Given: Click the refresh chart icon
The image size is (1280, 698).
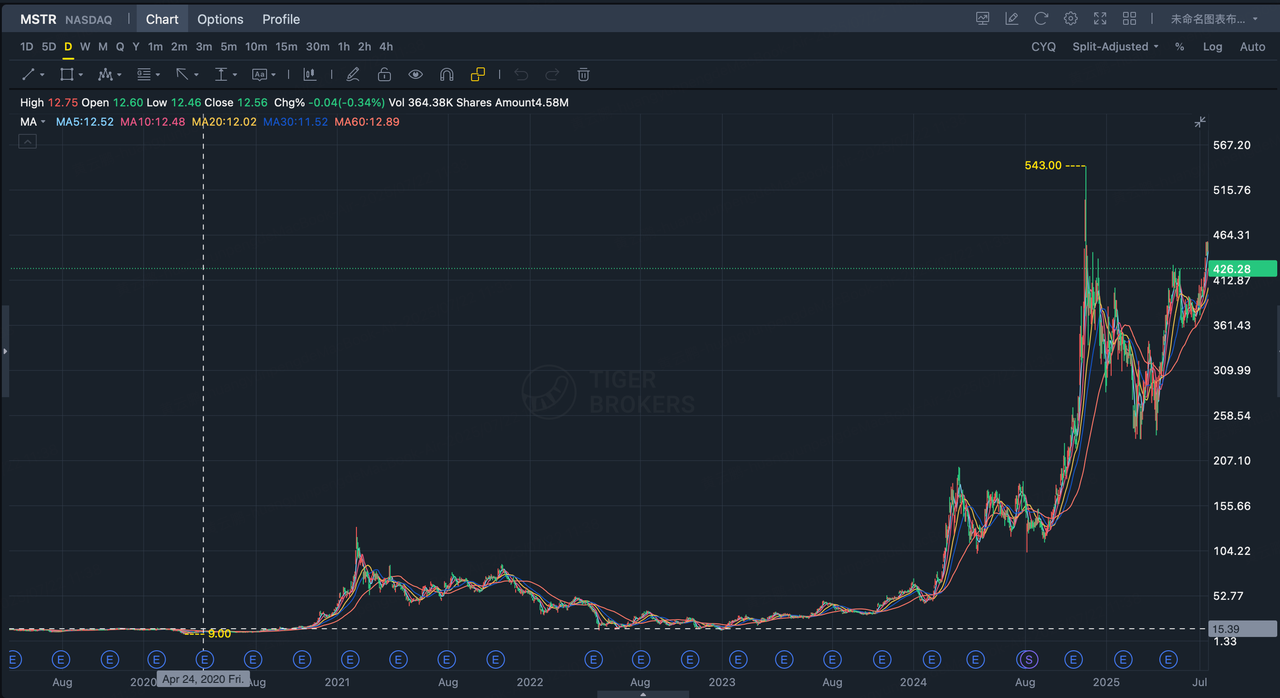Looking at the screenshot, I should pyautogui.click(x=1041, y=19).
